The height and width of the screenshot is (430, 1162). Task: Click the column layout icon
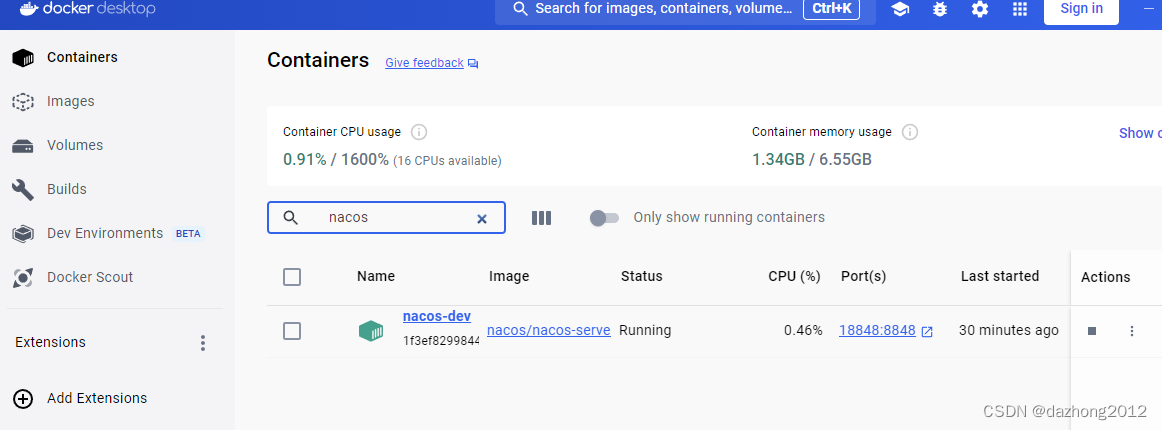click(541, 218)
